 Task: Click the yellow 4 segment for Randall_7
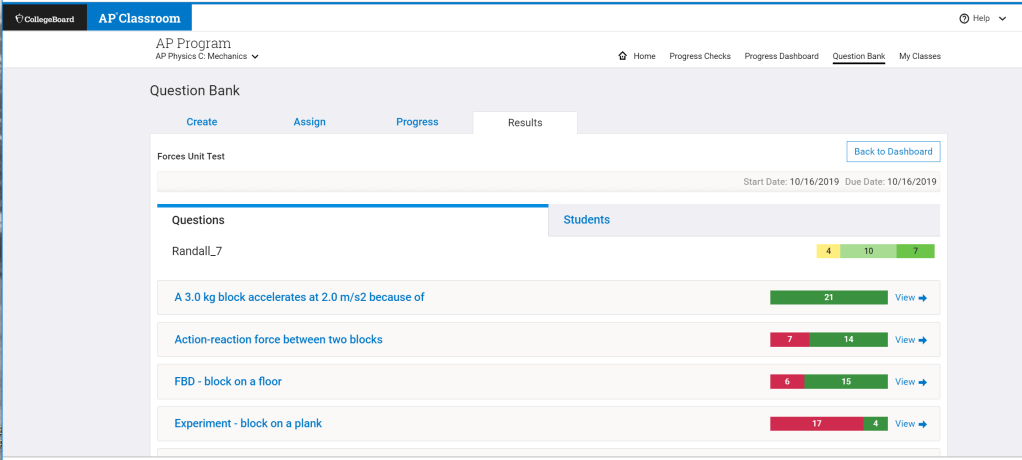[828, 251]
